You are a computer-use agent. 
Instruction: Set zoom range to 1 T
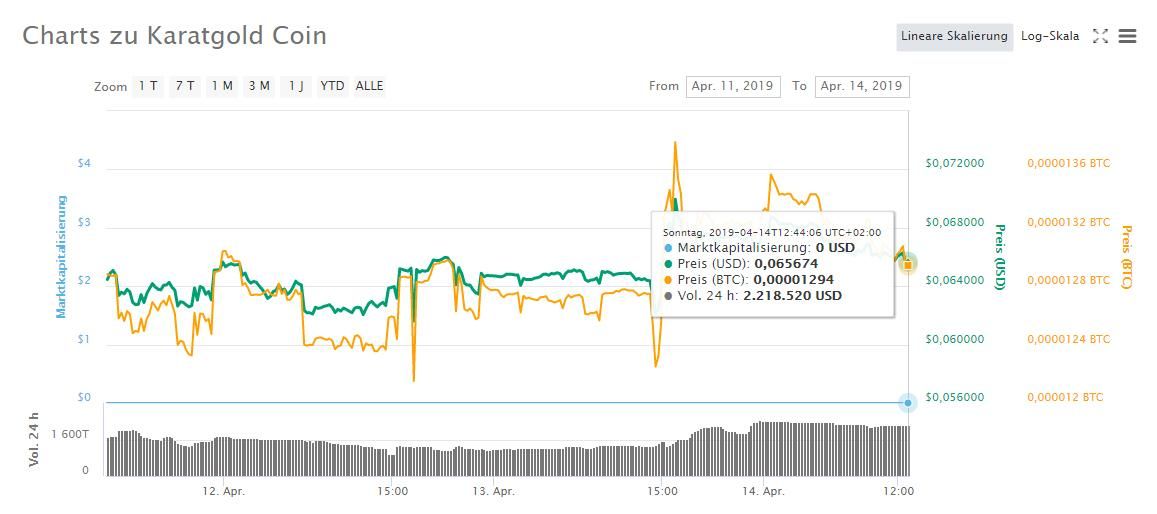(148, 86)
